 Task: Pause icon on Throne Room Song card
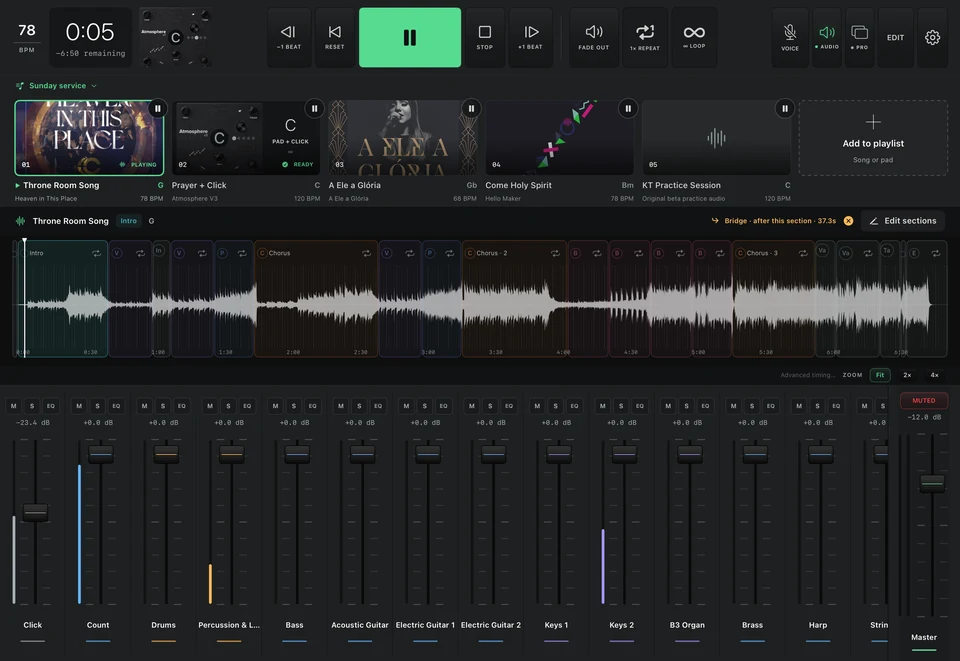point(157,108)
